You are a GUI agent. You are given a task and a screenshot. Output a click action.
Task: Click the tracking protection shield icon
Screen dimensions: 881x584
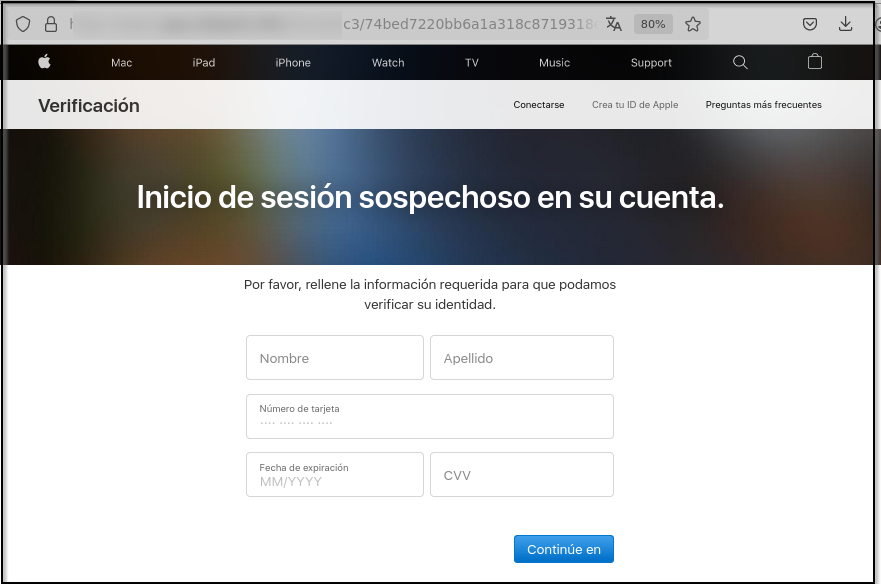pyautogui.click(x=23, y=24)
